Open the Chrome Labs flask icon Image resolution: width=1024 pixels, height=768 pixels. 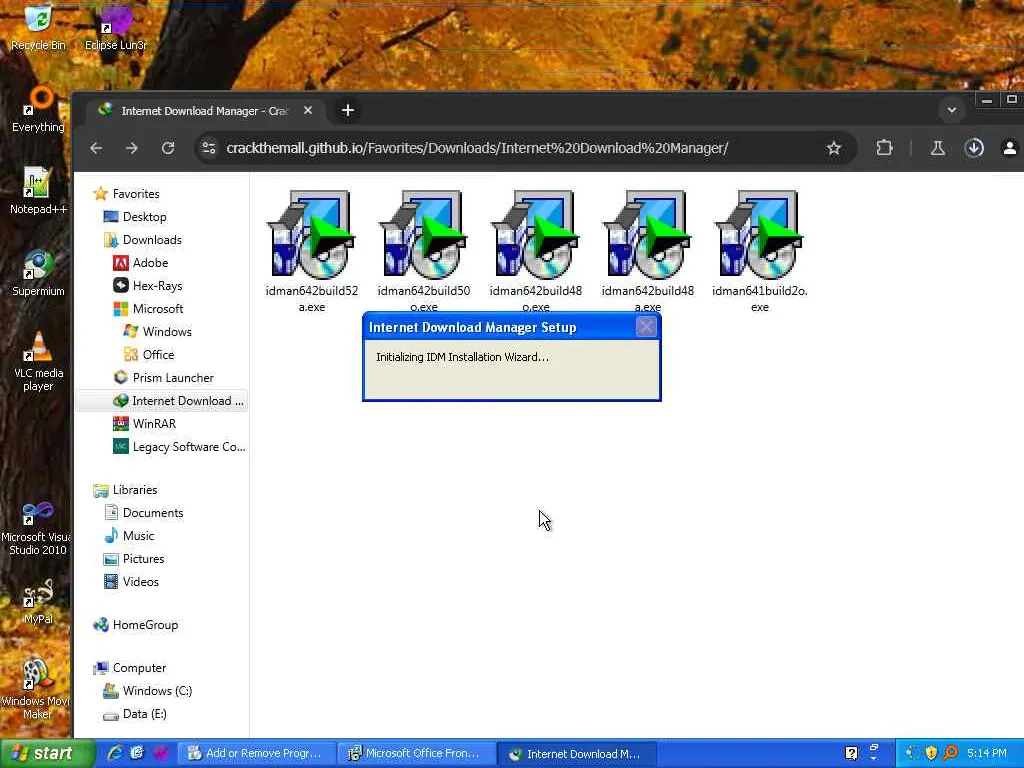tap(938, 148)
